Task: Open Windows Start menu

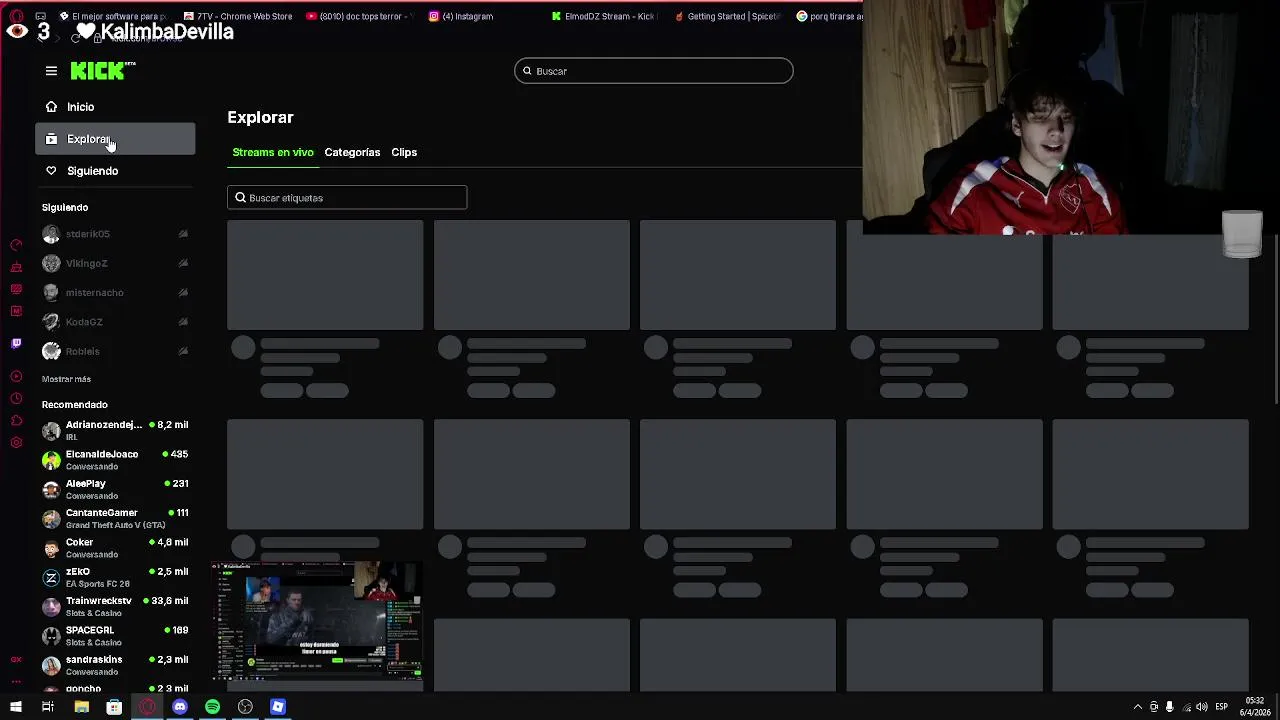Action: [x=15, y=707]
